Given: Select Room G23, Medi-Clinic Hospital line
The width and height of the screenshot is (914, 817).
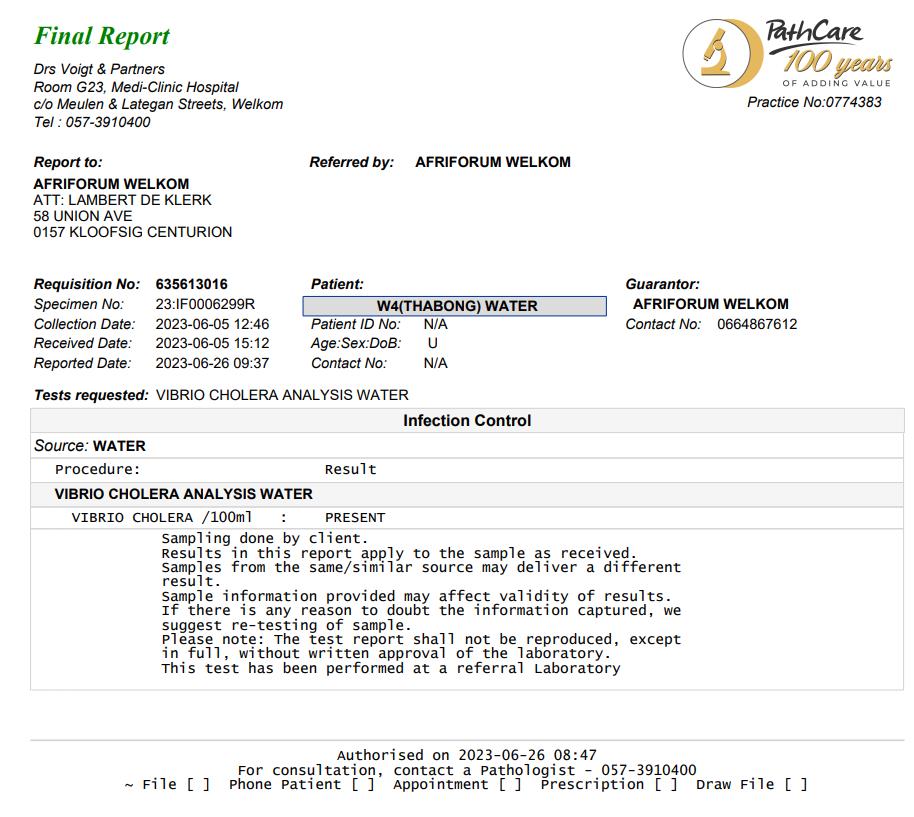Looking at the screenshot, I should click(136, 87).
